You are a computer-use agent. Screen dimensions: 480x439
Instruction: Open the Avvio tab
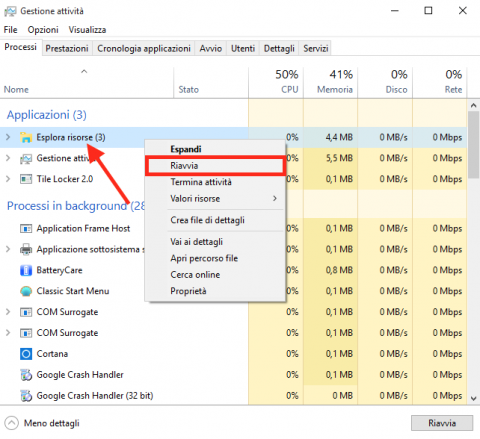tap(211, 49)
